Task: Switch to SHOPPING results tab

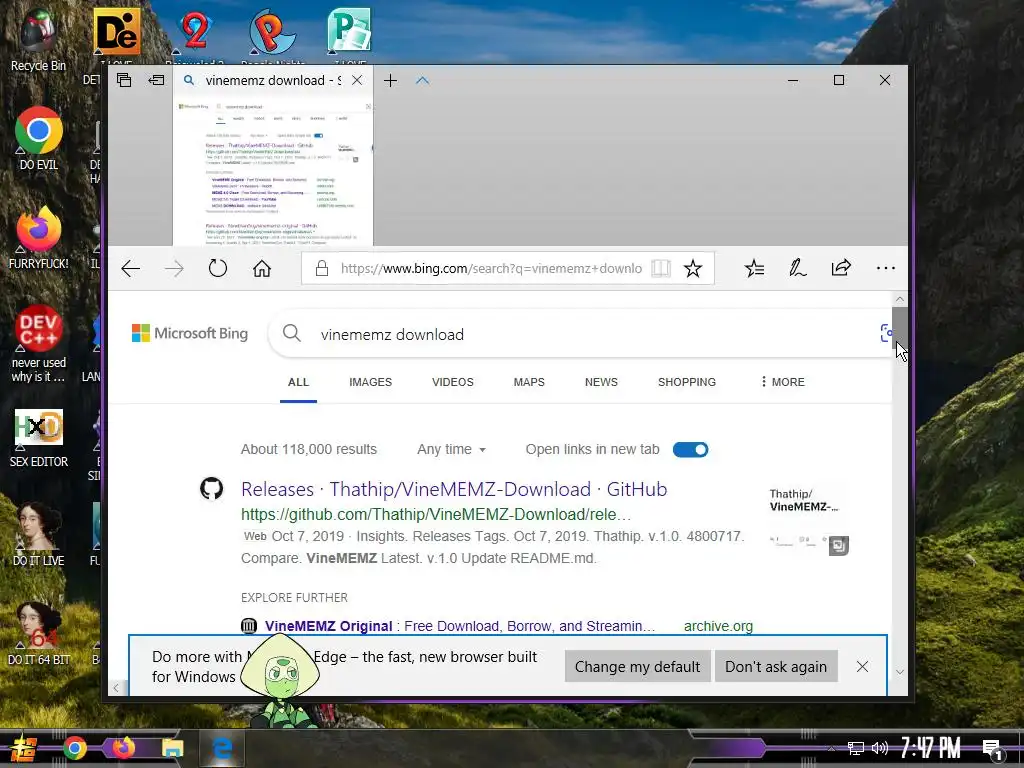Action: pos(686,382)
